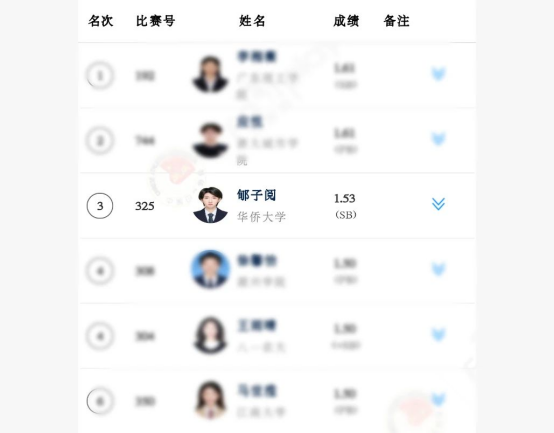View the first-place athlete's avatar
Image resolution: width=554 pixels, height=433 pixels.
(x=210, y=75)
